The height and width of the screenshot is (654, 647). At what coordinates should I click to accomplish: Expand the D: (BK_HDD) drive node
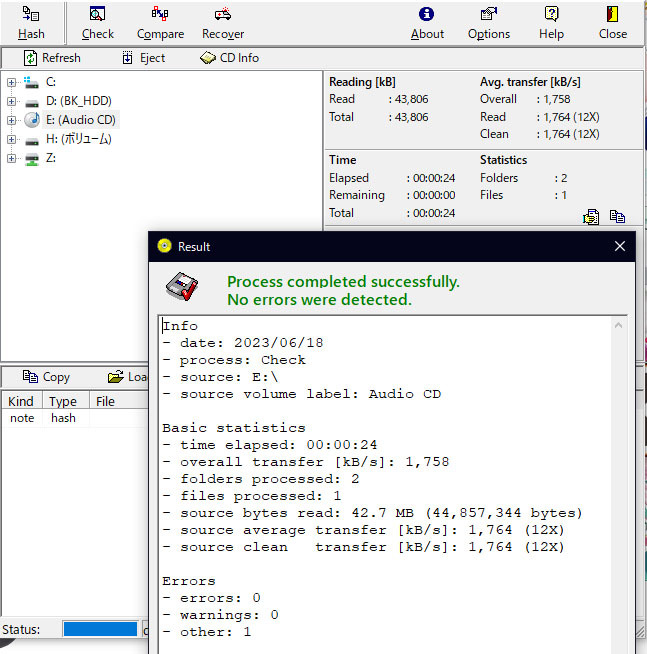click(12, 101)
